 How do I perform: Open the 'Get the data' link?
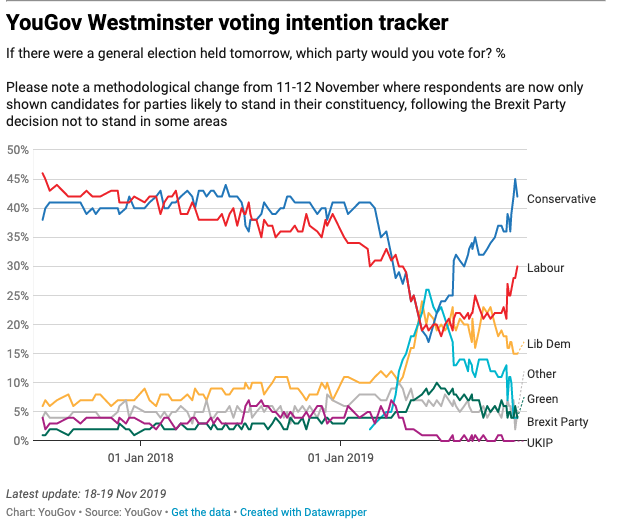point(201,512)
